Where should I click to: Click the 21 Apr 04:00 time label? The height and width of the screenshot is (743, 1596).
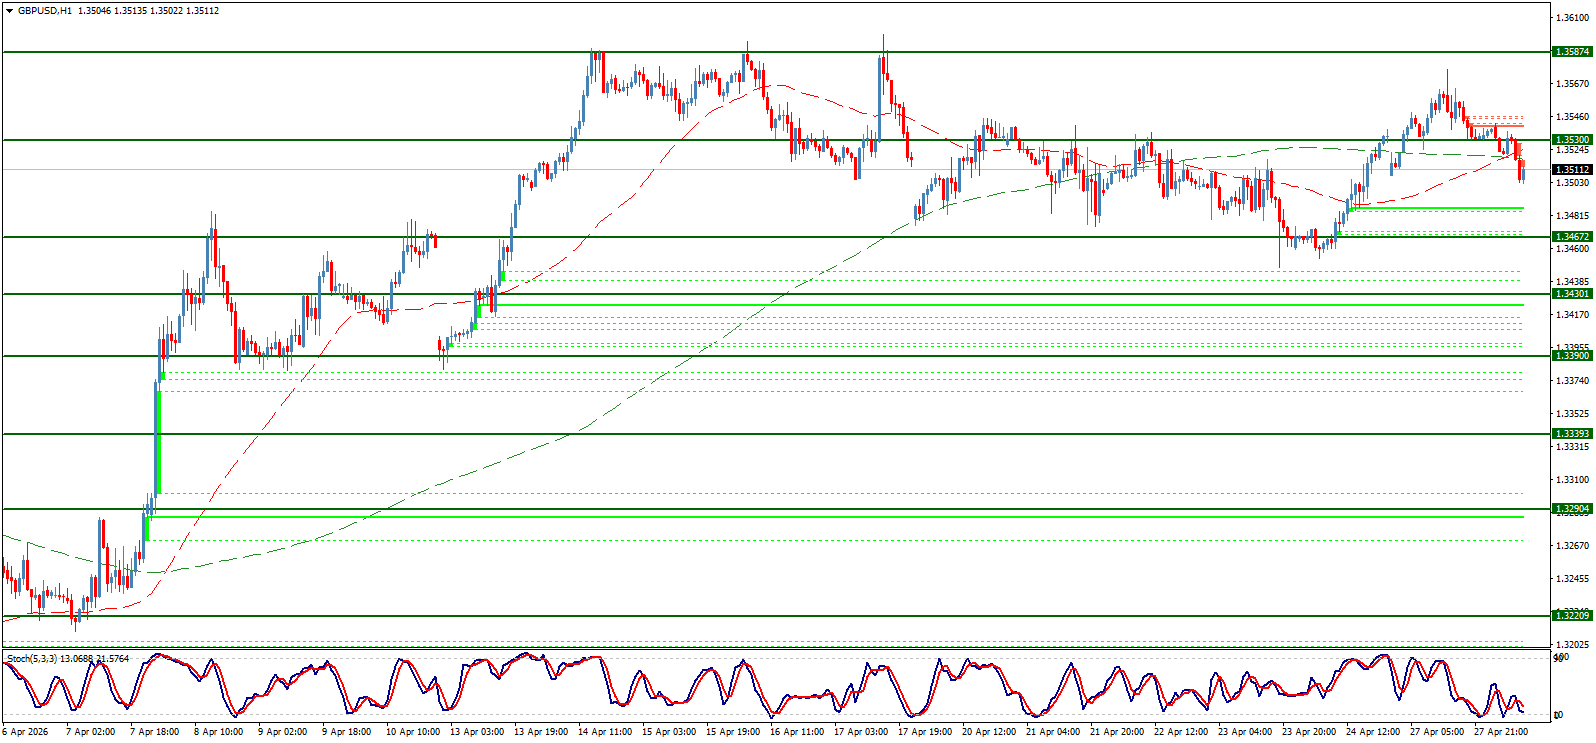[x=1053, y=732]
